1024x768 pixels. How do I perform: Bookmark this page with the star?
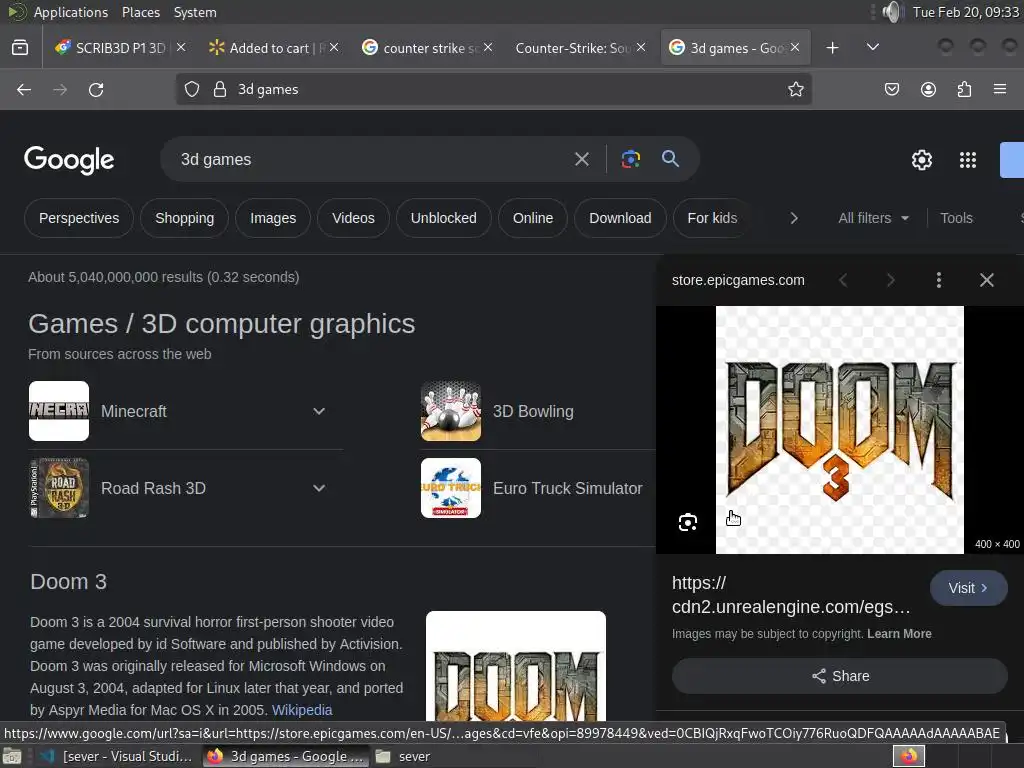click(795, 89)
